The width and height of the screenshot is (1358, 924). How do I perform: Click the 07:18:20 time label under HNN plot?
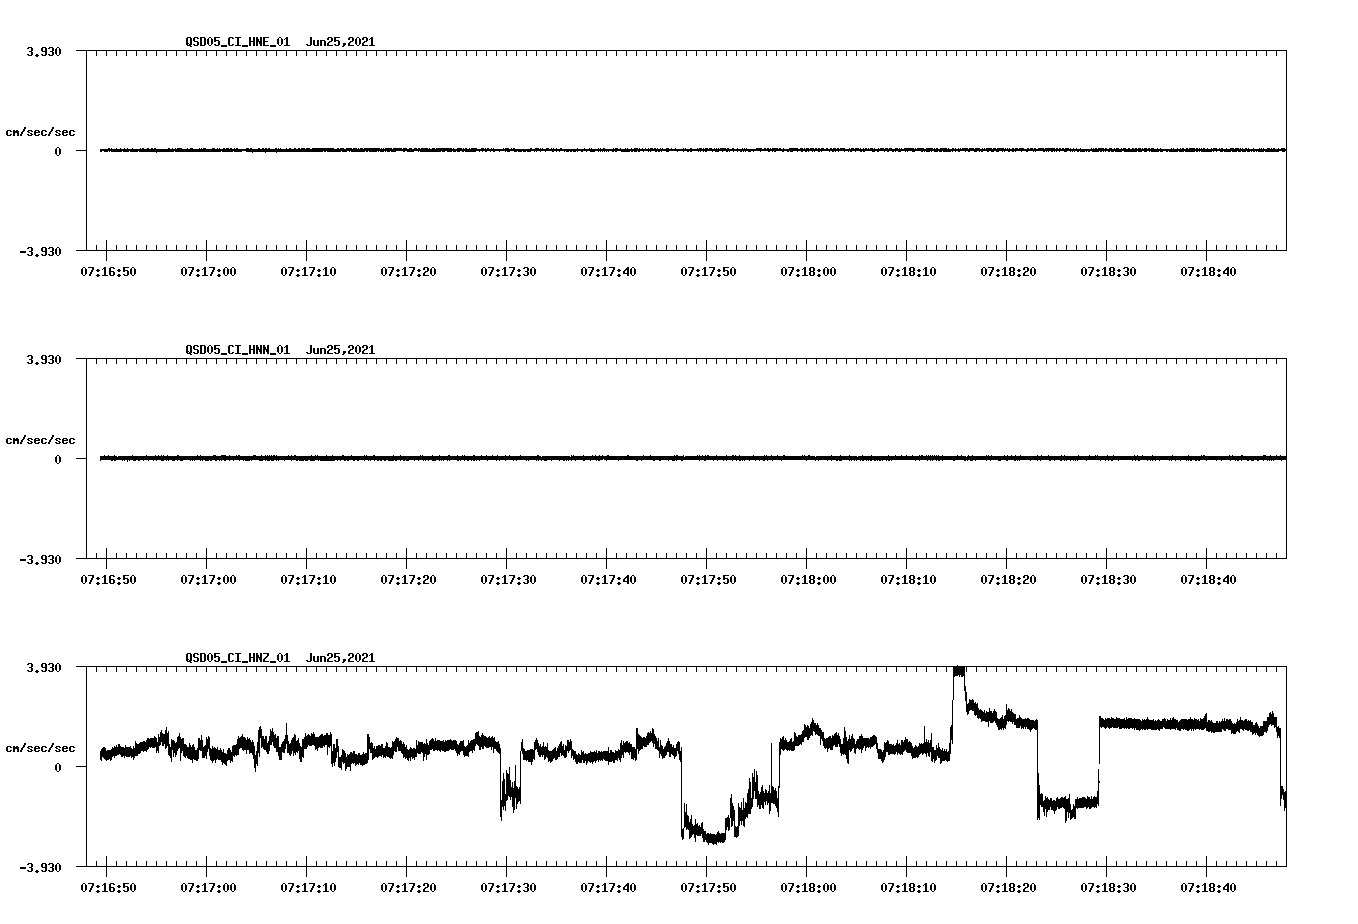point(1008,579)
